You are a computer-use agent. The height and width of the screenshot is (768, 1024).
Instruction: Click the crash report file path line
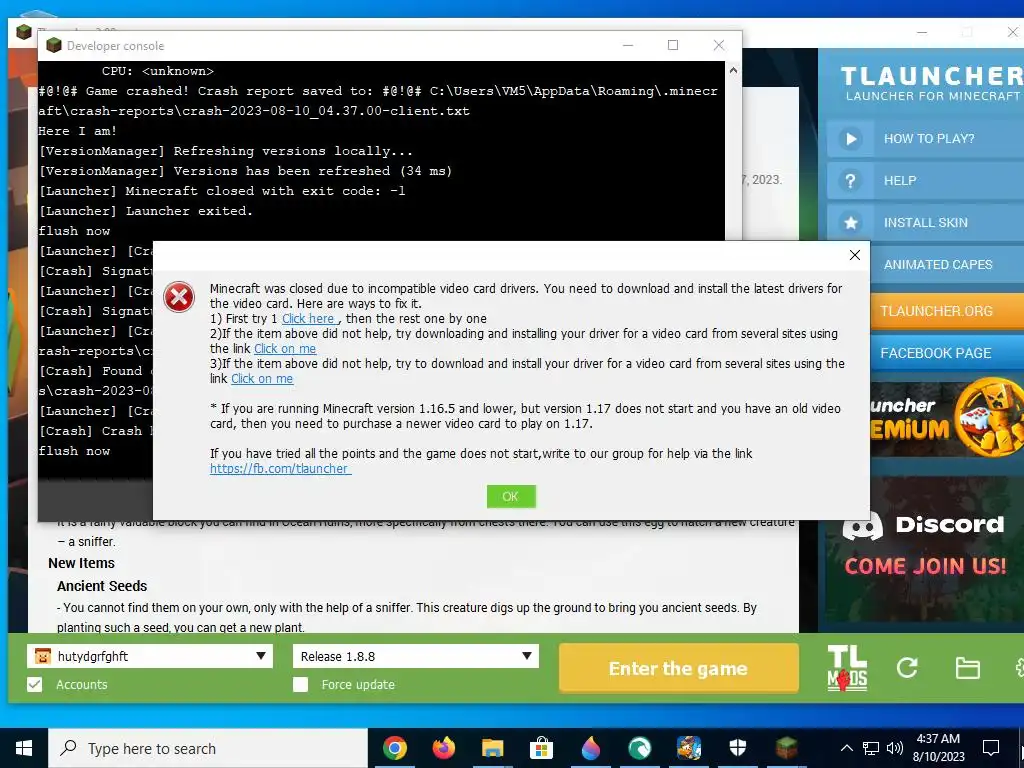pyautogui.click(x=377, y=101)
